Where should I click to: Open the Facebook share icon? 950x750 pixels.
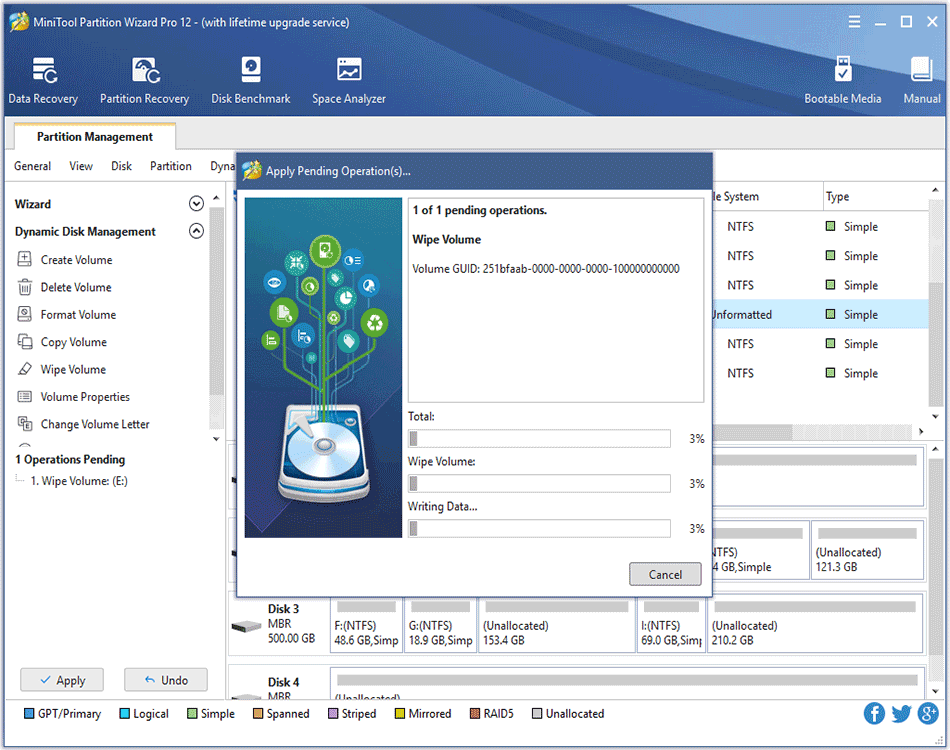coord(874,713)
